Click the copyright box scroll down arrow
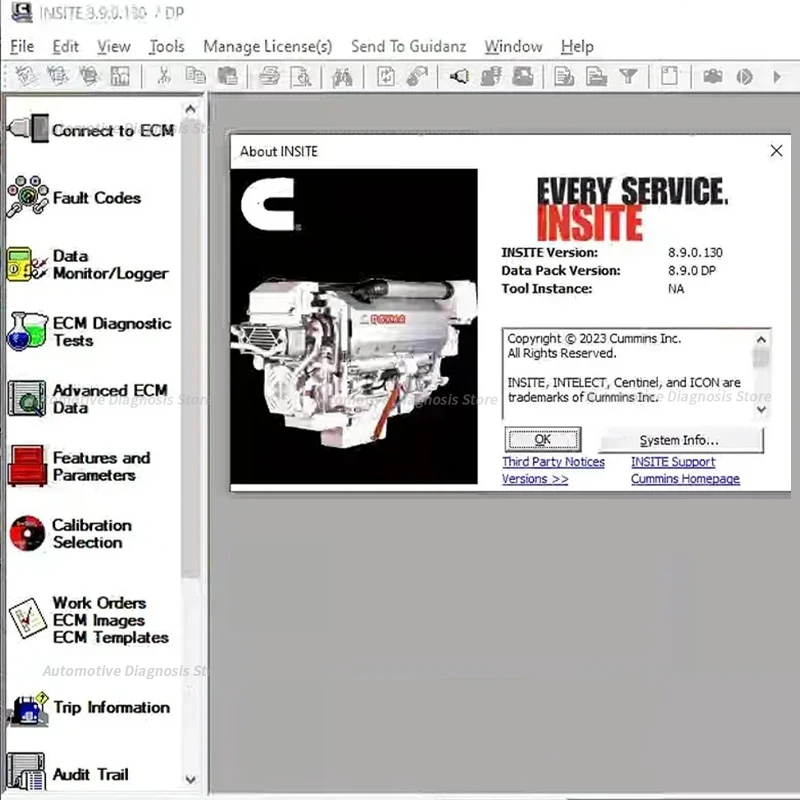This screenshot has width=800, height=800. pos(761,410)
